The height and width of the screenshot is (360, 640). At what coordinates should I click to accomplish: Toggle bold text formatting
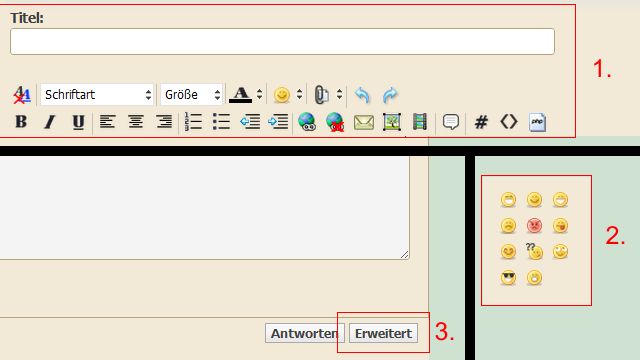pos(21,122)
